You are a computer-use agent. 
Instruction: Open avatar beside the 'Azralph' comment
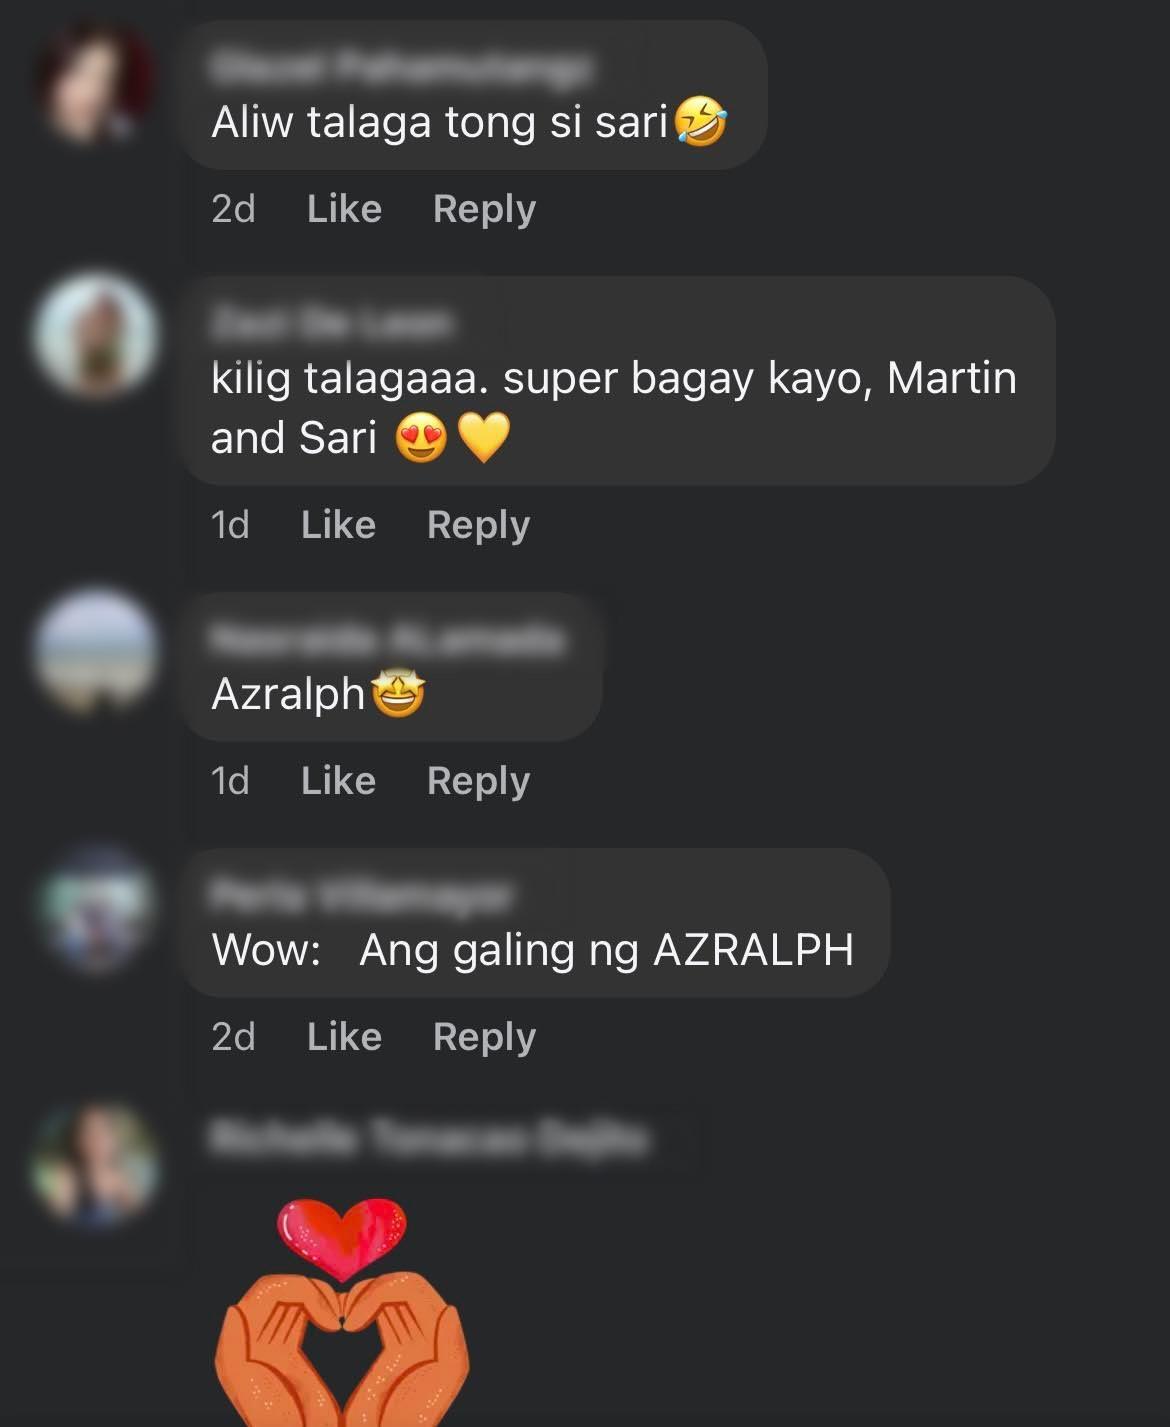[x=95, y=650]
